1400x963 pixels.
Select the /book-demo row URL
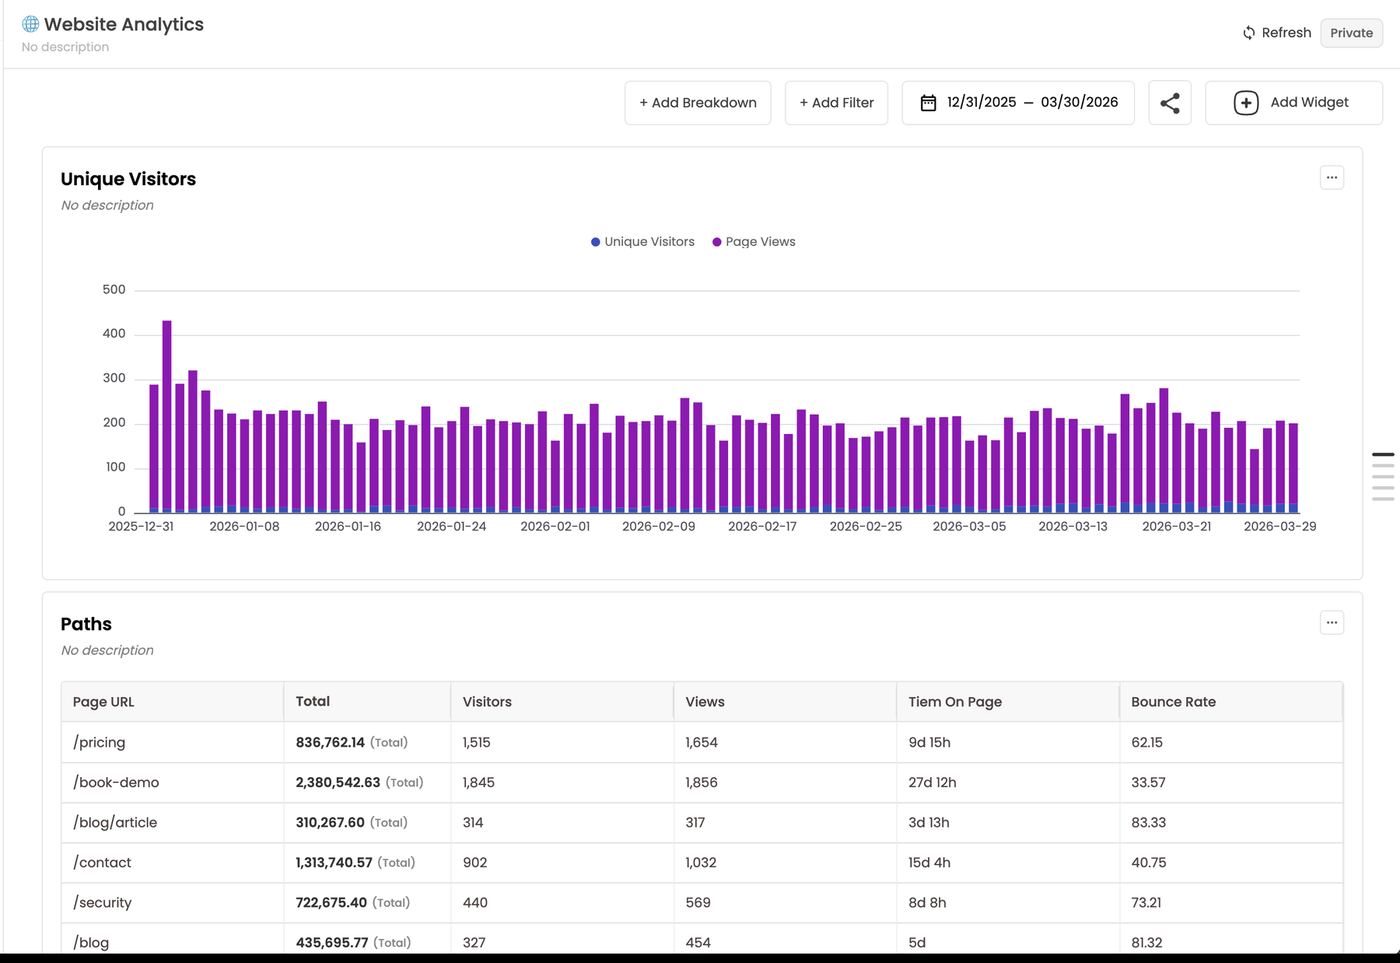coord(116,783)
